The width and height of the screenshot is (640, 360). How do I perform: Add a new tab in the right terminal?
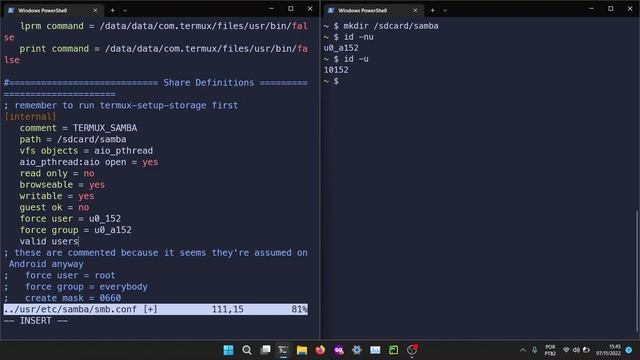(x=432, y=10)
